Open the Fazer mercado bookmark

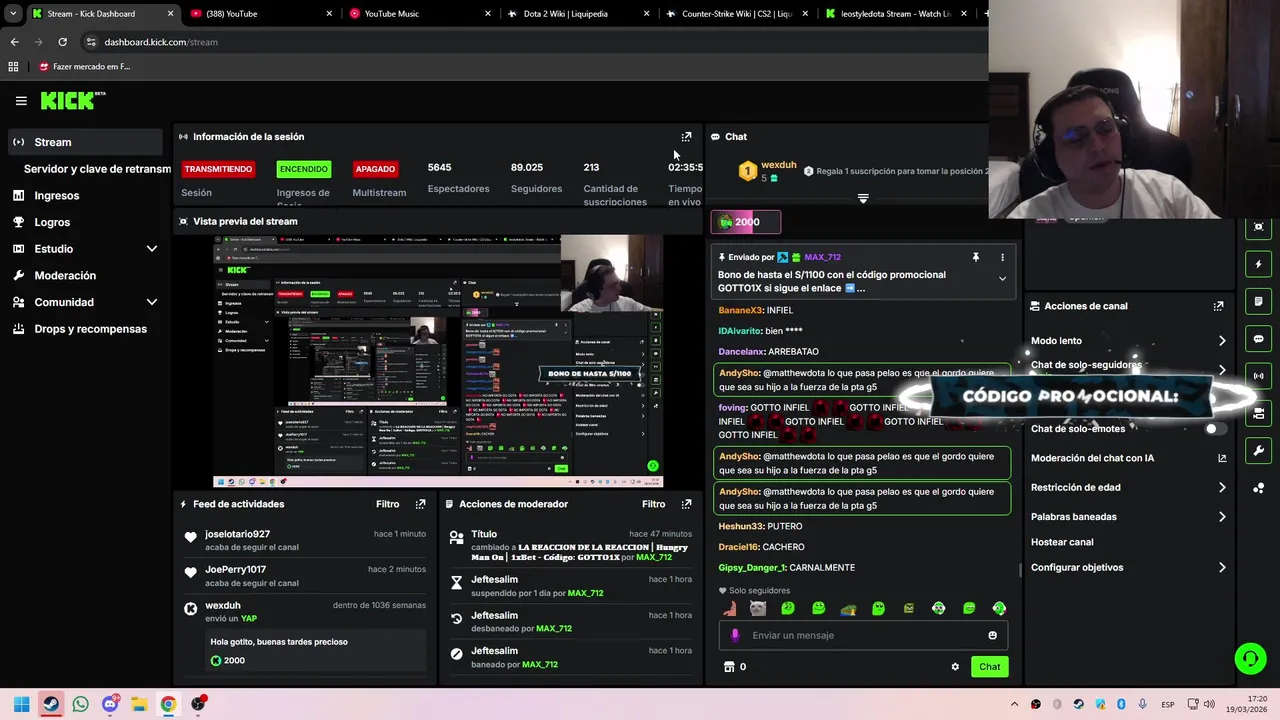[85, 67]
